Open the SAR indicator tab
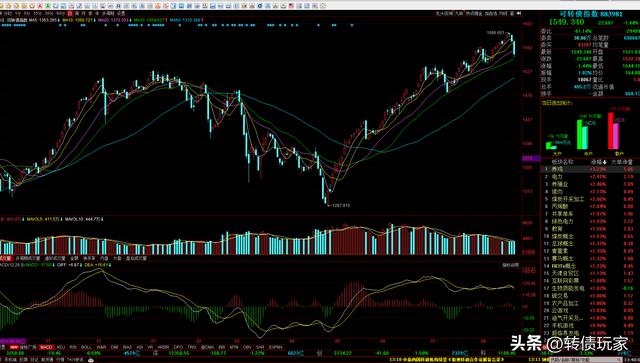 click(x=260, y=347)
